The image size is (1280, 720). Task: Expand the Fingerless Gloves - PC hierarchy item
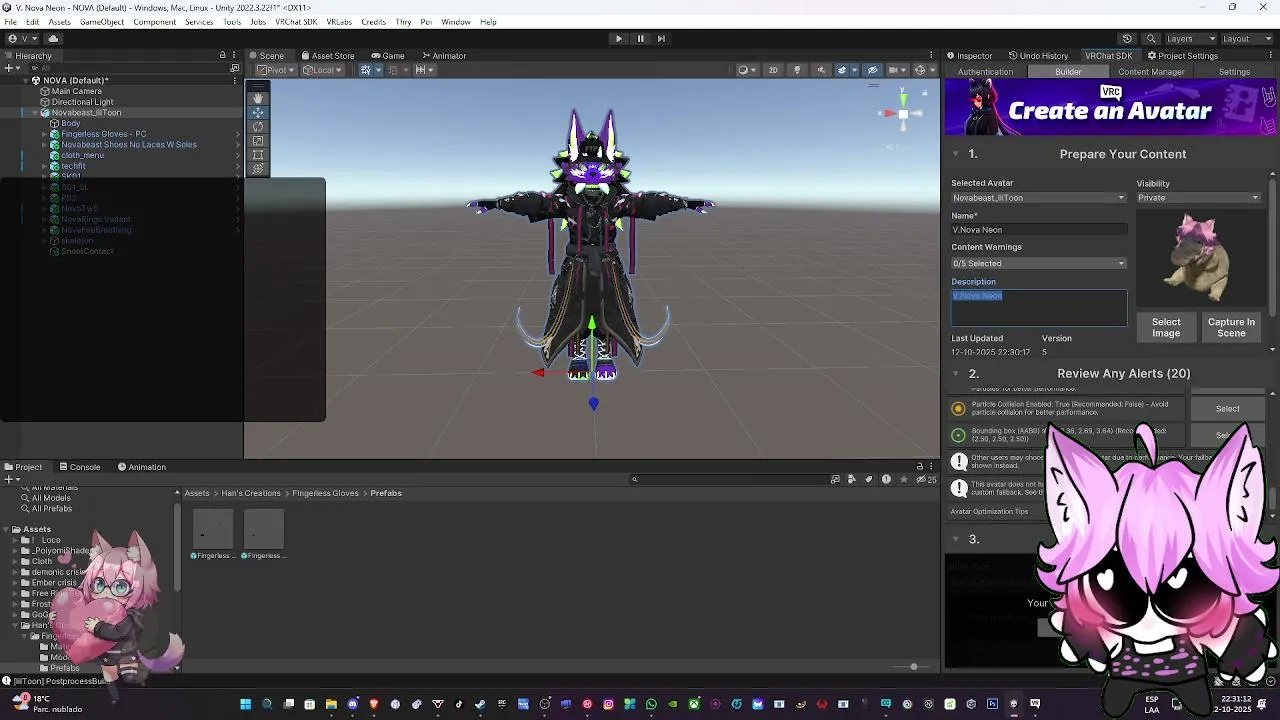[45, 134]
